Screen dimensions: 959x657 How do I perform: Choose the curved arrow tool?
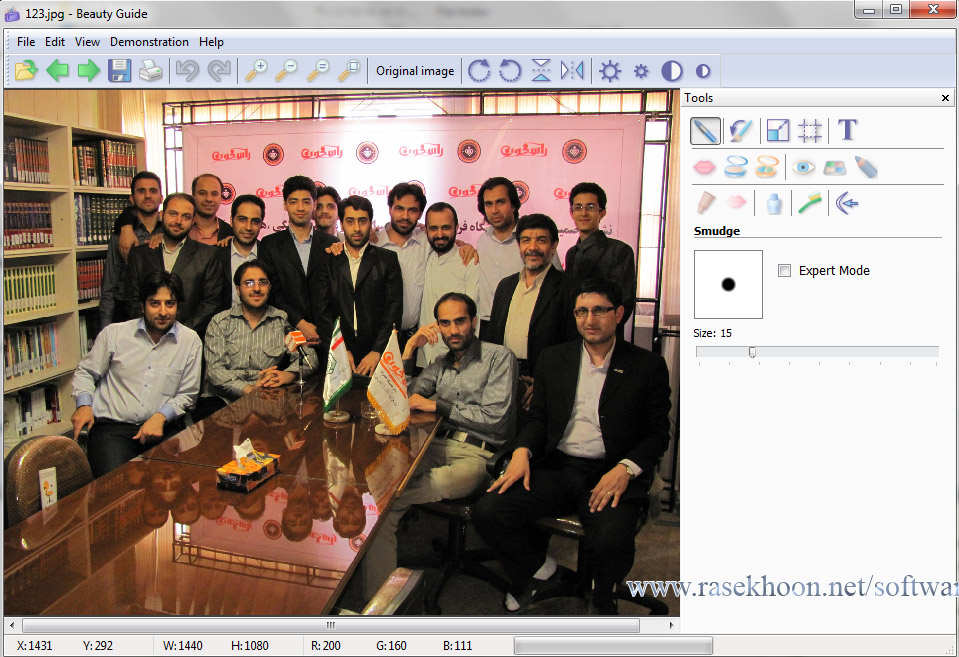pyautogui.click(x=847, y=202)
